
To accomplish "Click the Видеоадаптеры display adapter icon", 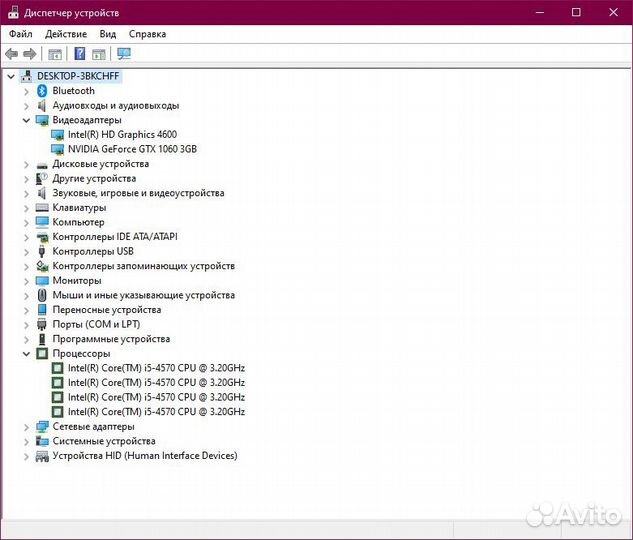I will pos(42,120).
